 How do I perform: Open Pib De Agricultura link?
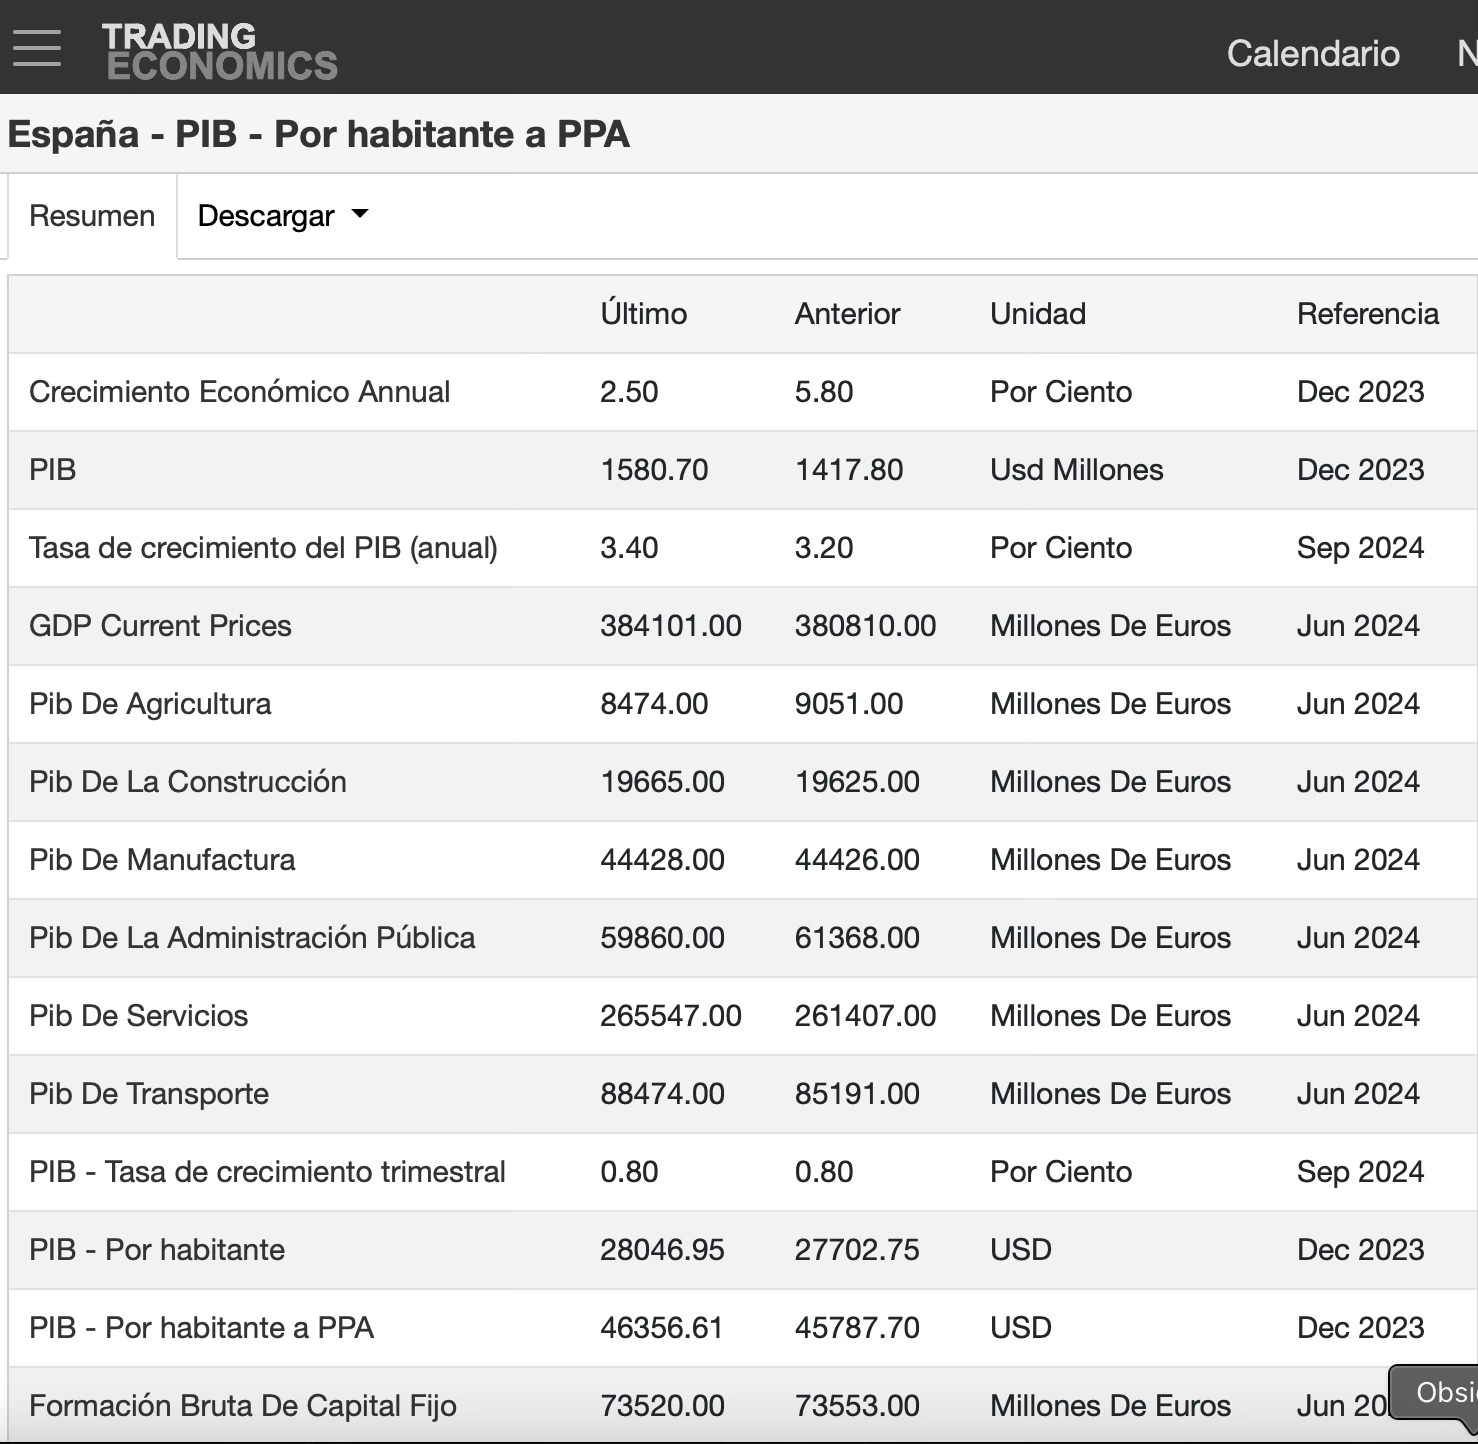pos(150,704)
